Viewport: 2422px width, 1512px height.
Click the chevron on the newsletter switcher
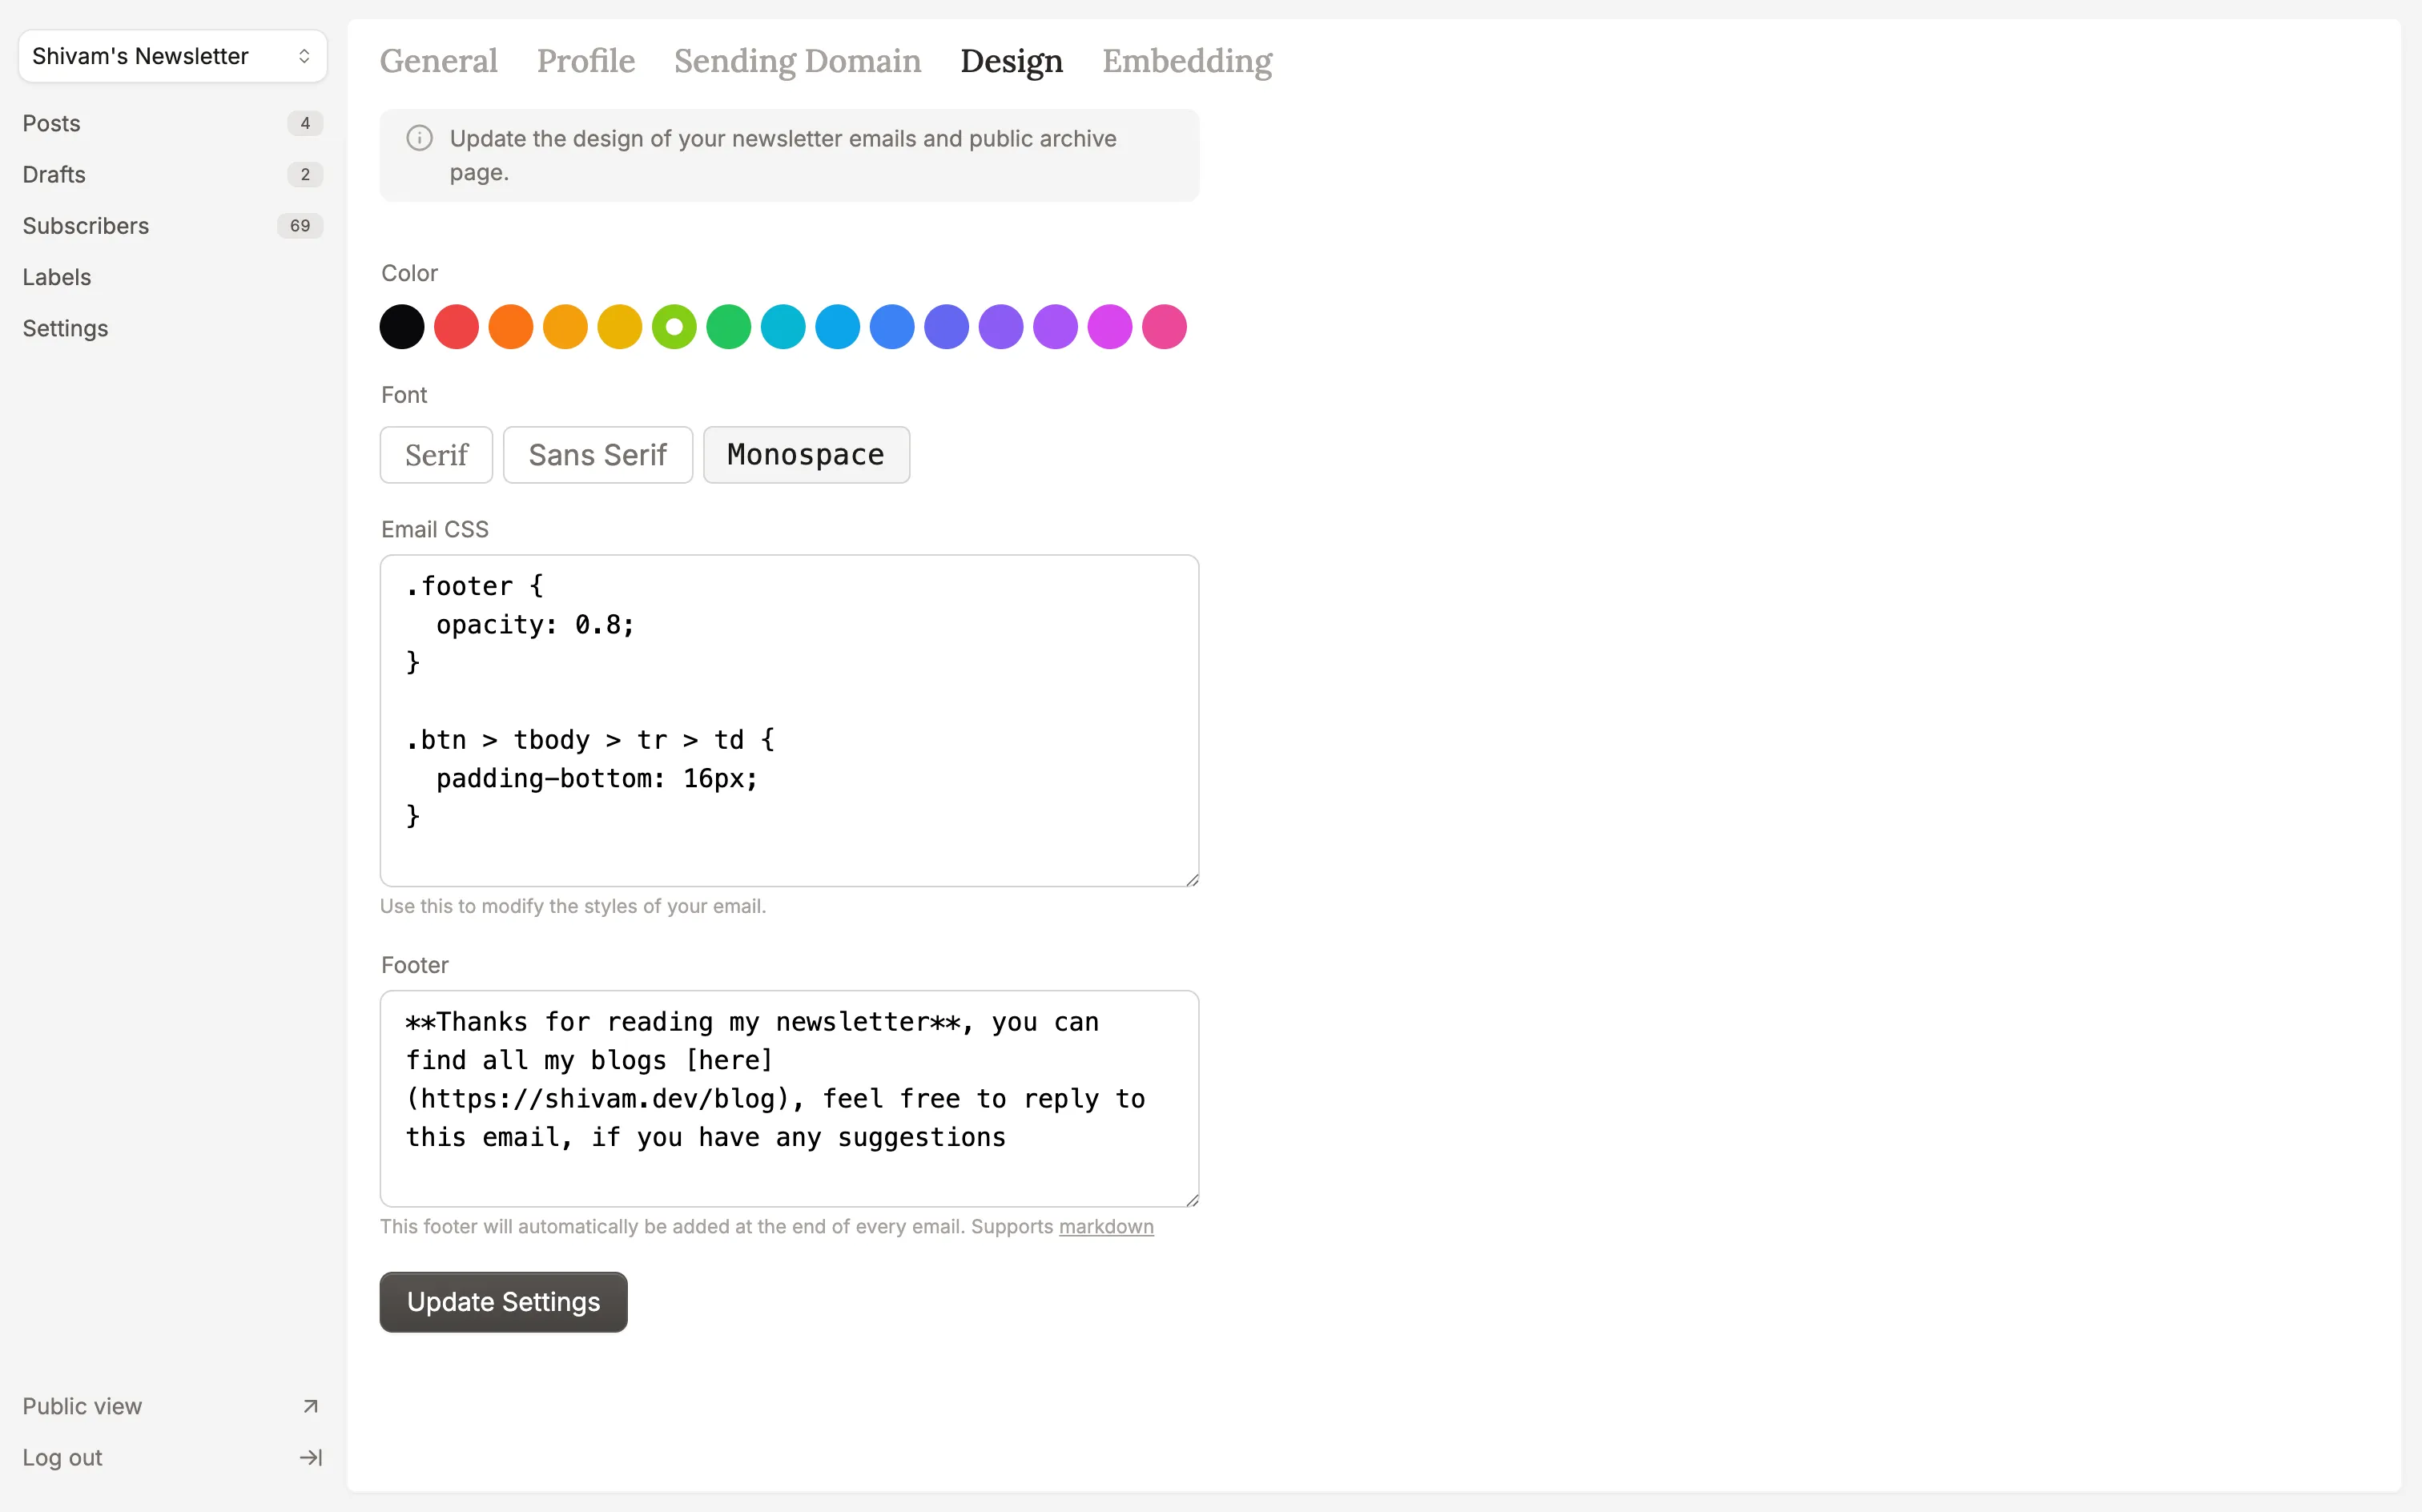[x=305, y=56]
